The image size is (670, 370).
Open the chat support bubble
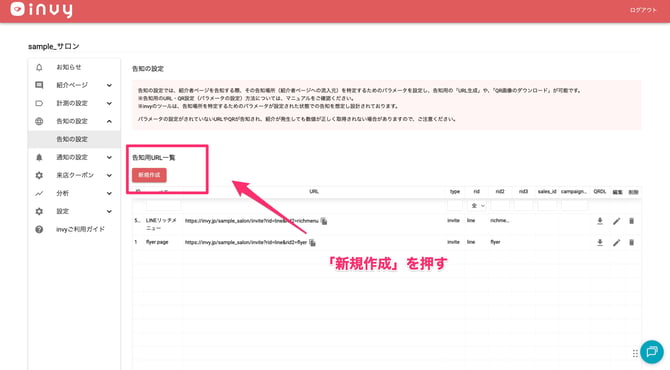pos(652,352)
